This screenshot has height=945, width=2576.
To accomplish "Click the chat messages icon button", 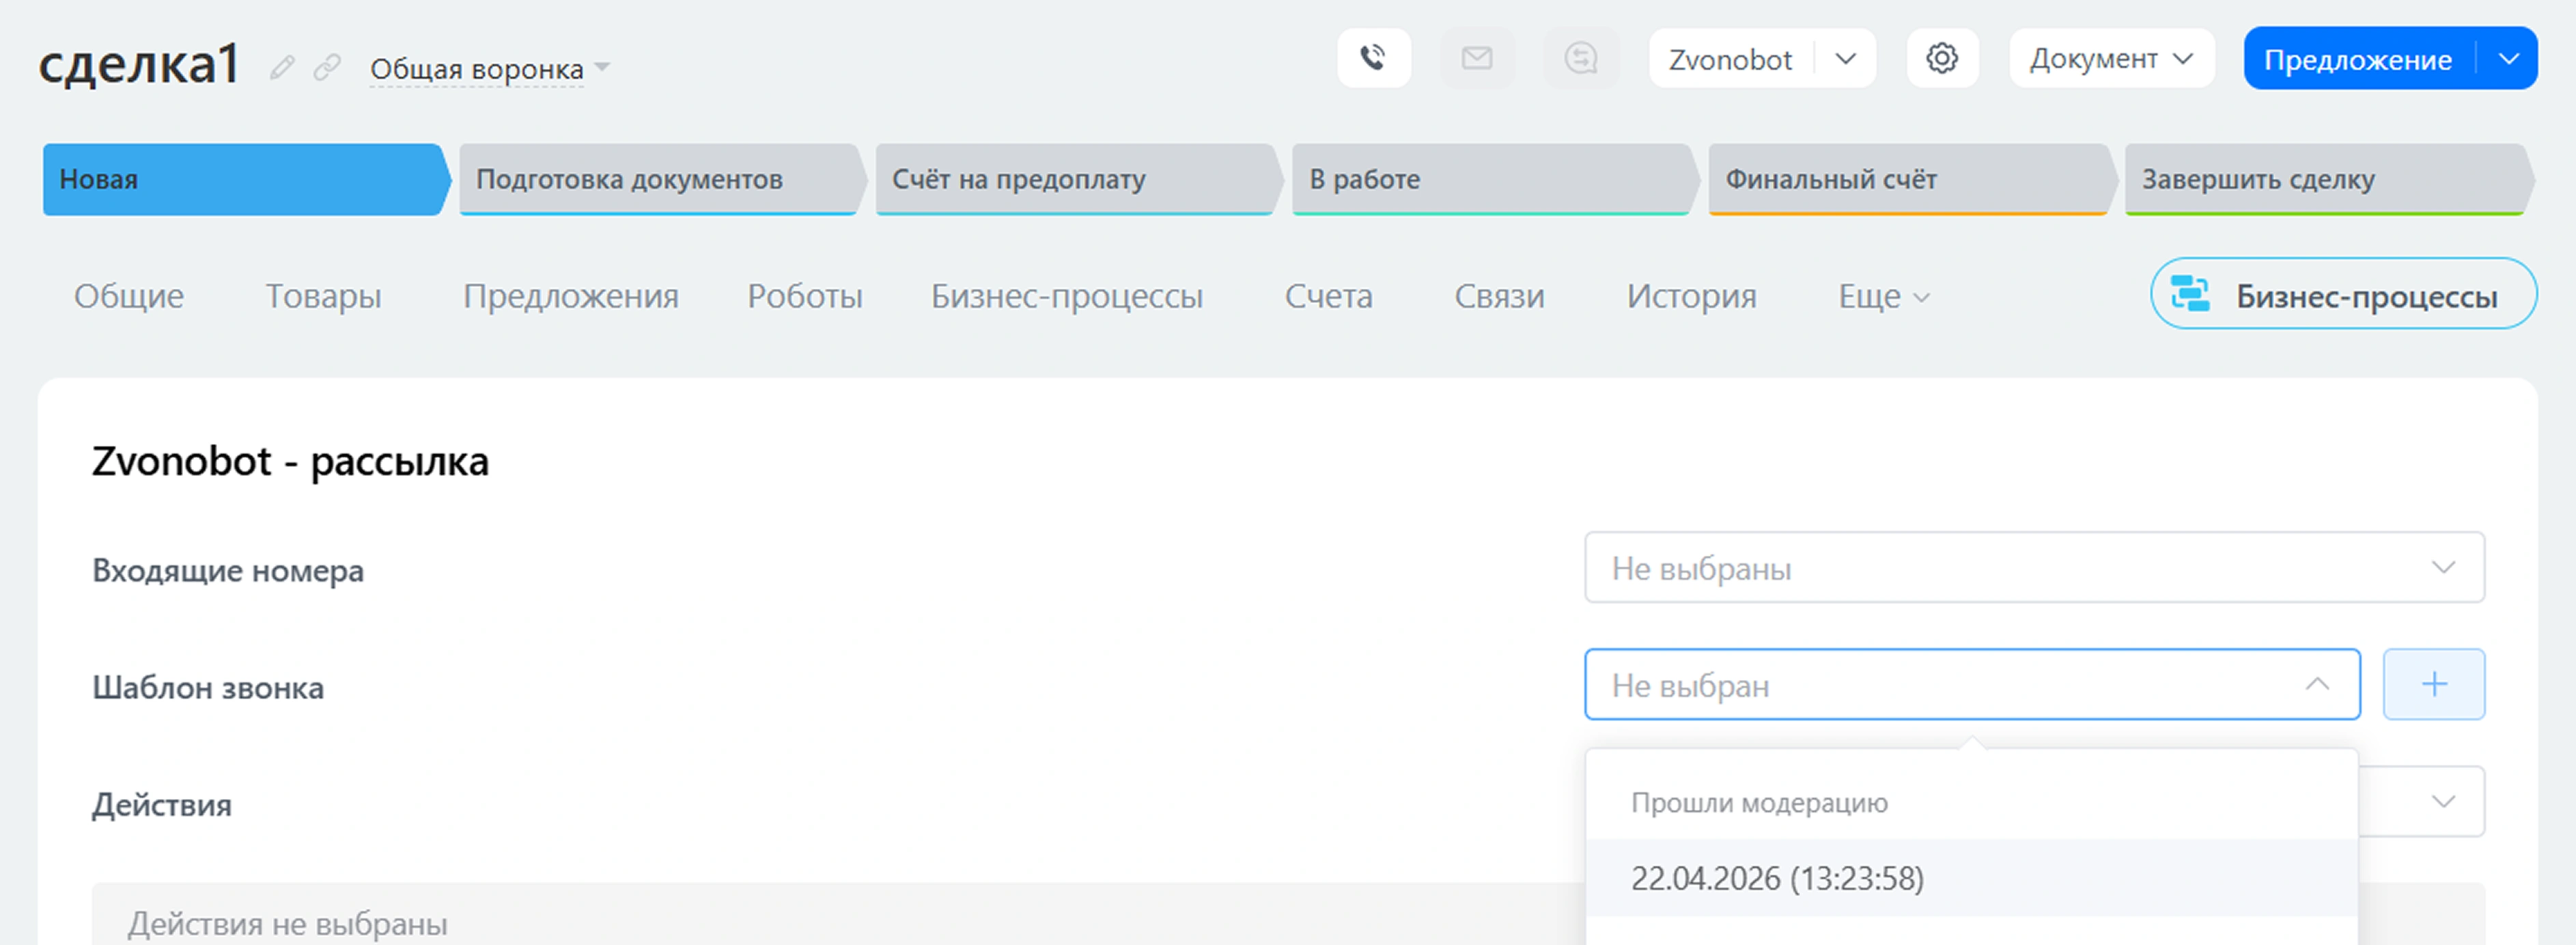I will (1581, 58).
